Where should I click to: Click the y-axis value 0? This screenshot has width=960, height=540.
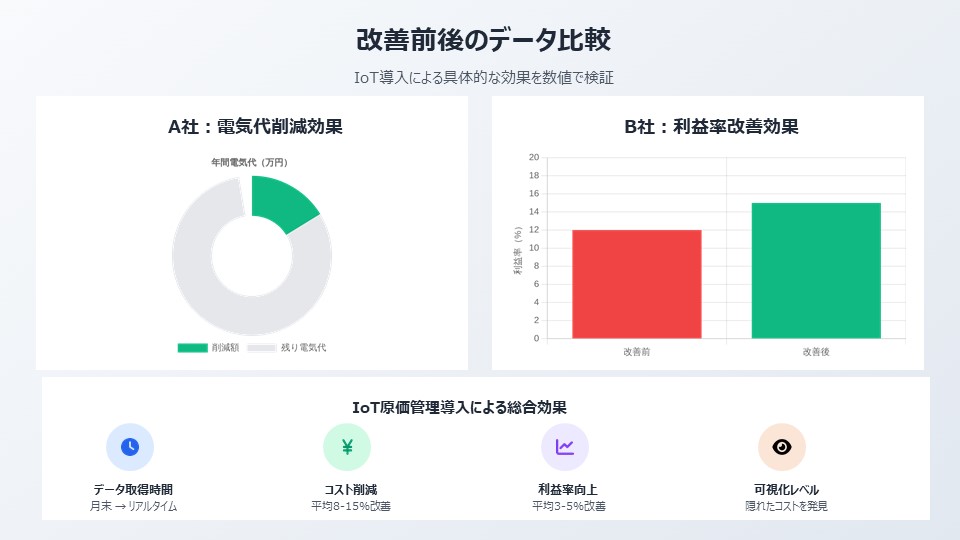(x=536, y=338)
